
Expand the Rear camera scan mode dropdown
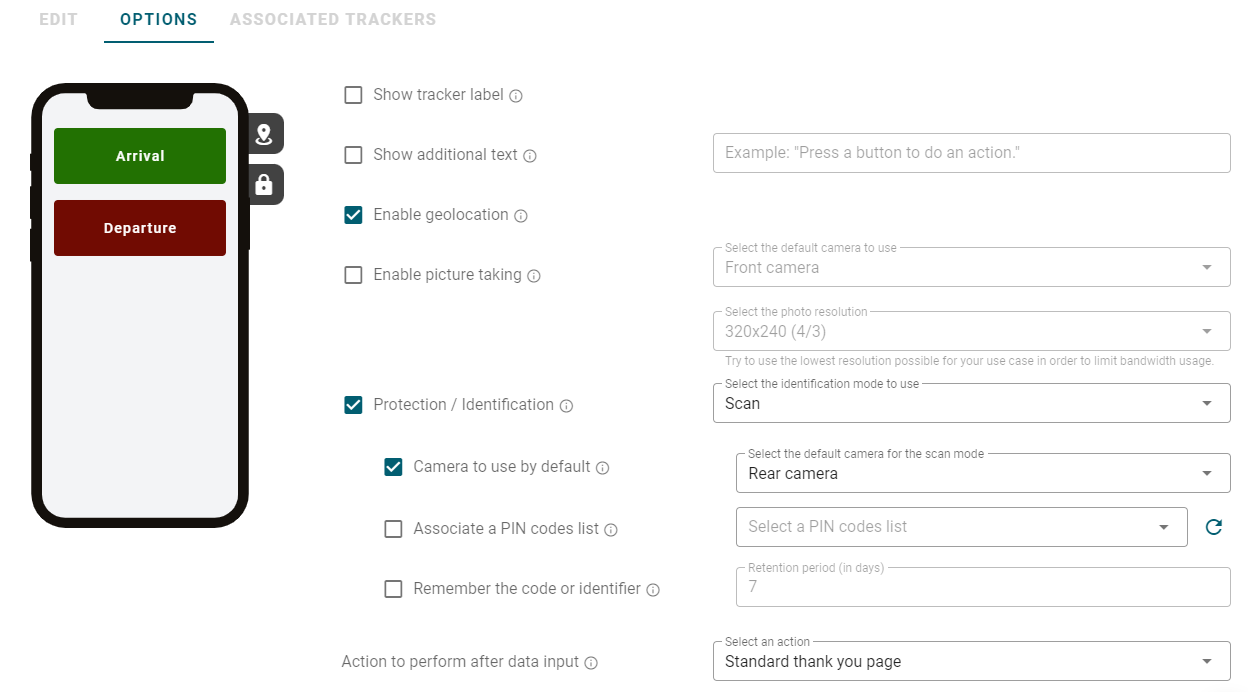(983, 473)
